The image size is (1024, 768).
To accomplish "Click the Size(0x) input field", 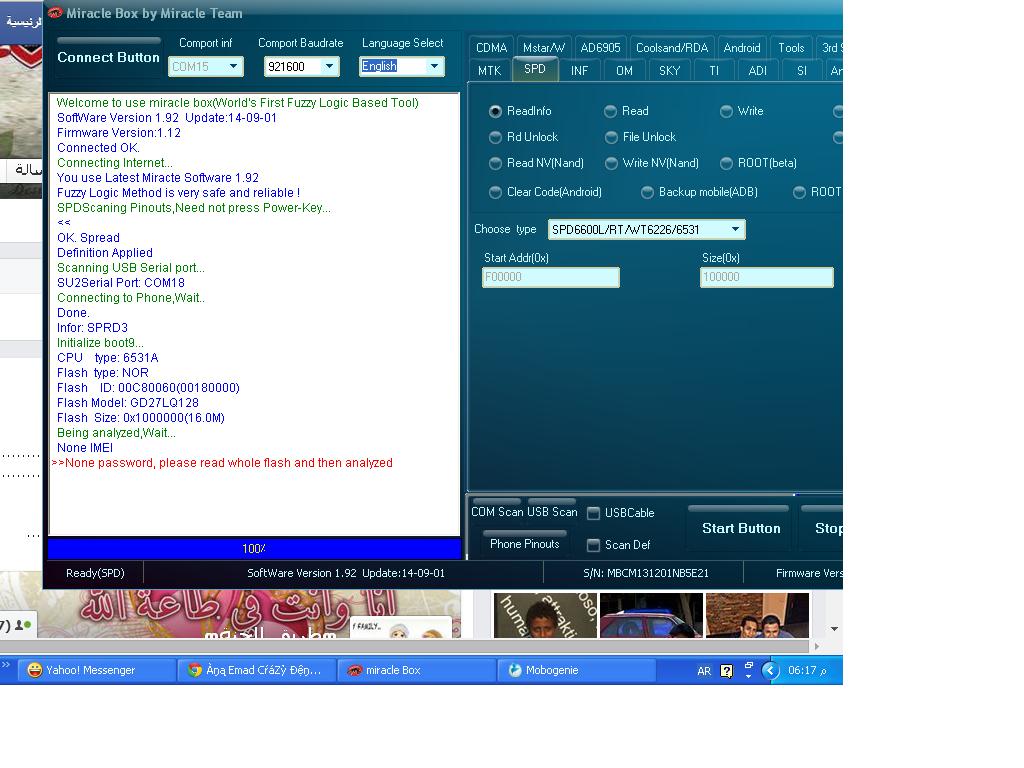I will 767,277.
